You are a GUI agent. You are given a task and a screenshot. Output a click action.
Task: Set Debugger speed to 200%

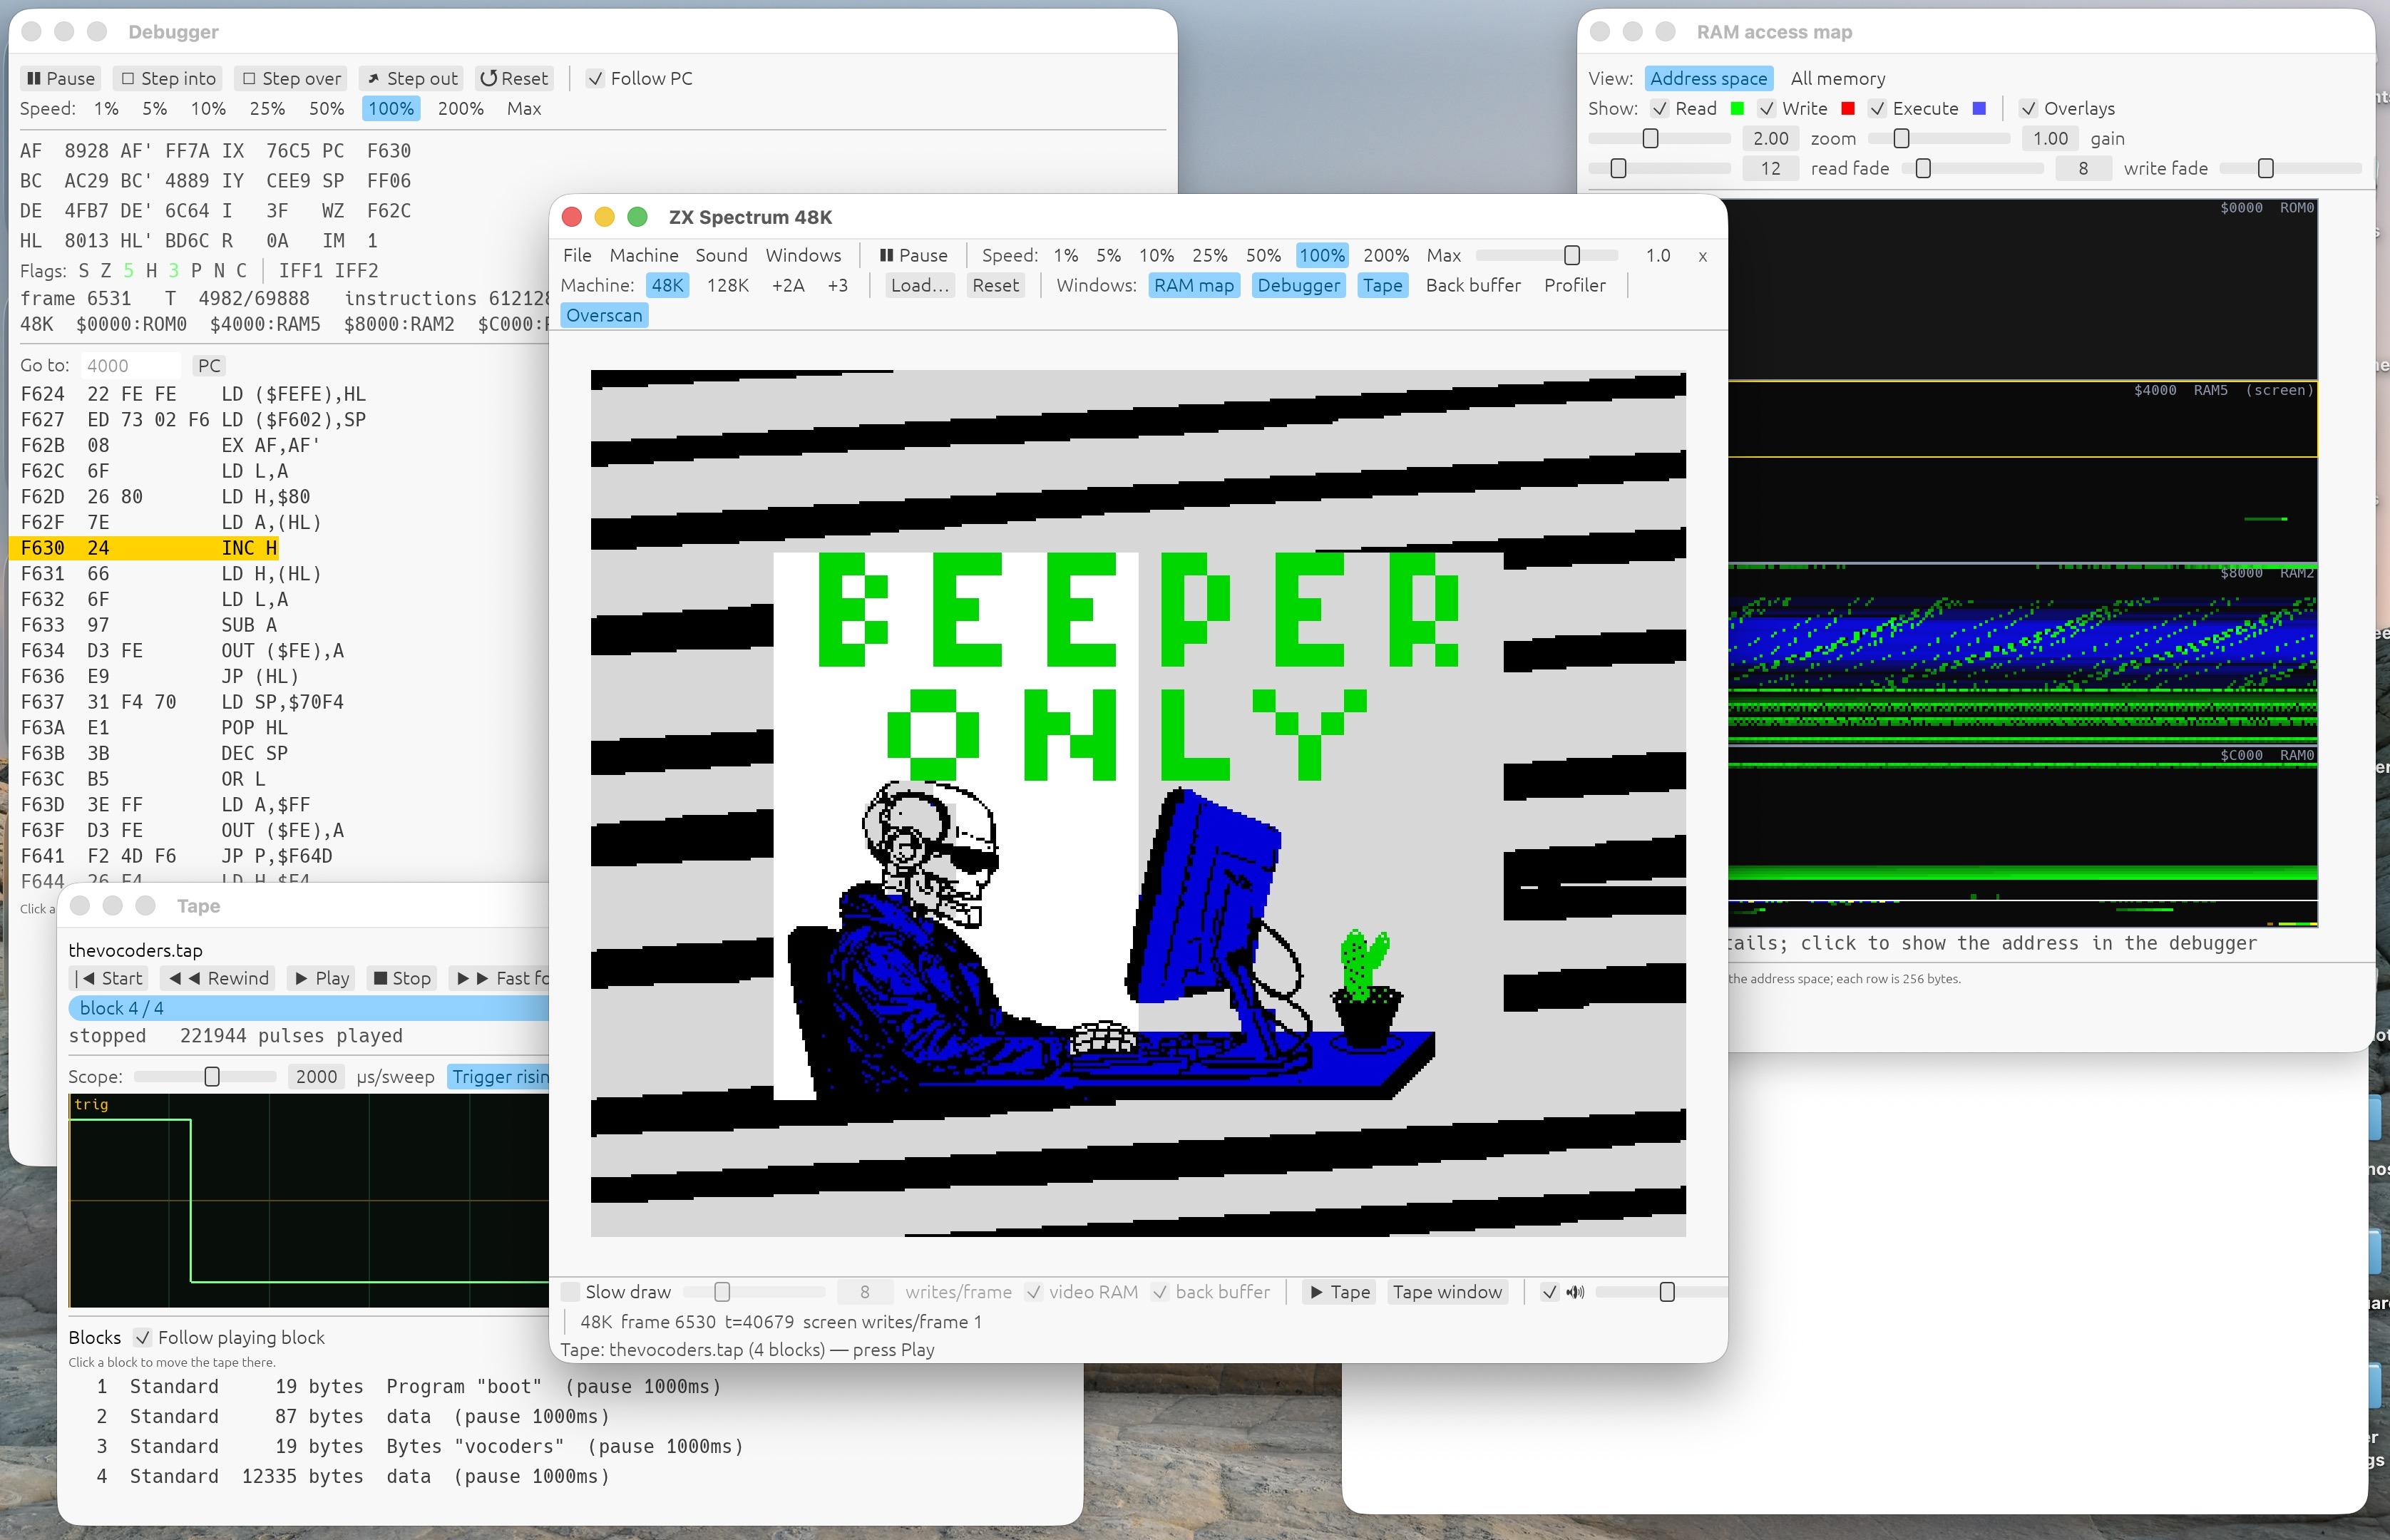pyautogui.click(x=460, y=109)
